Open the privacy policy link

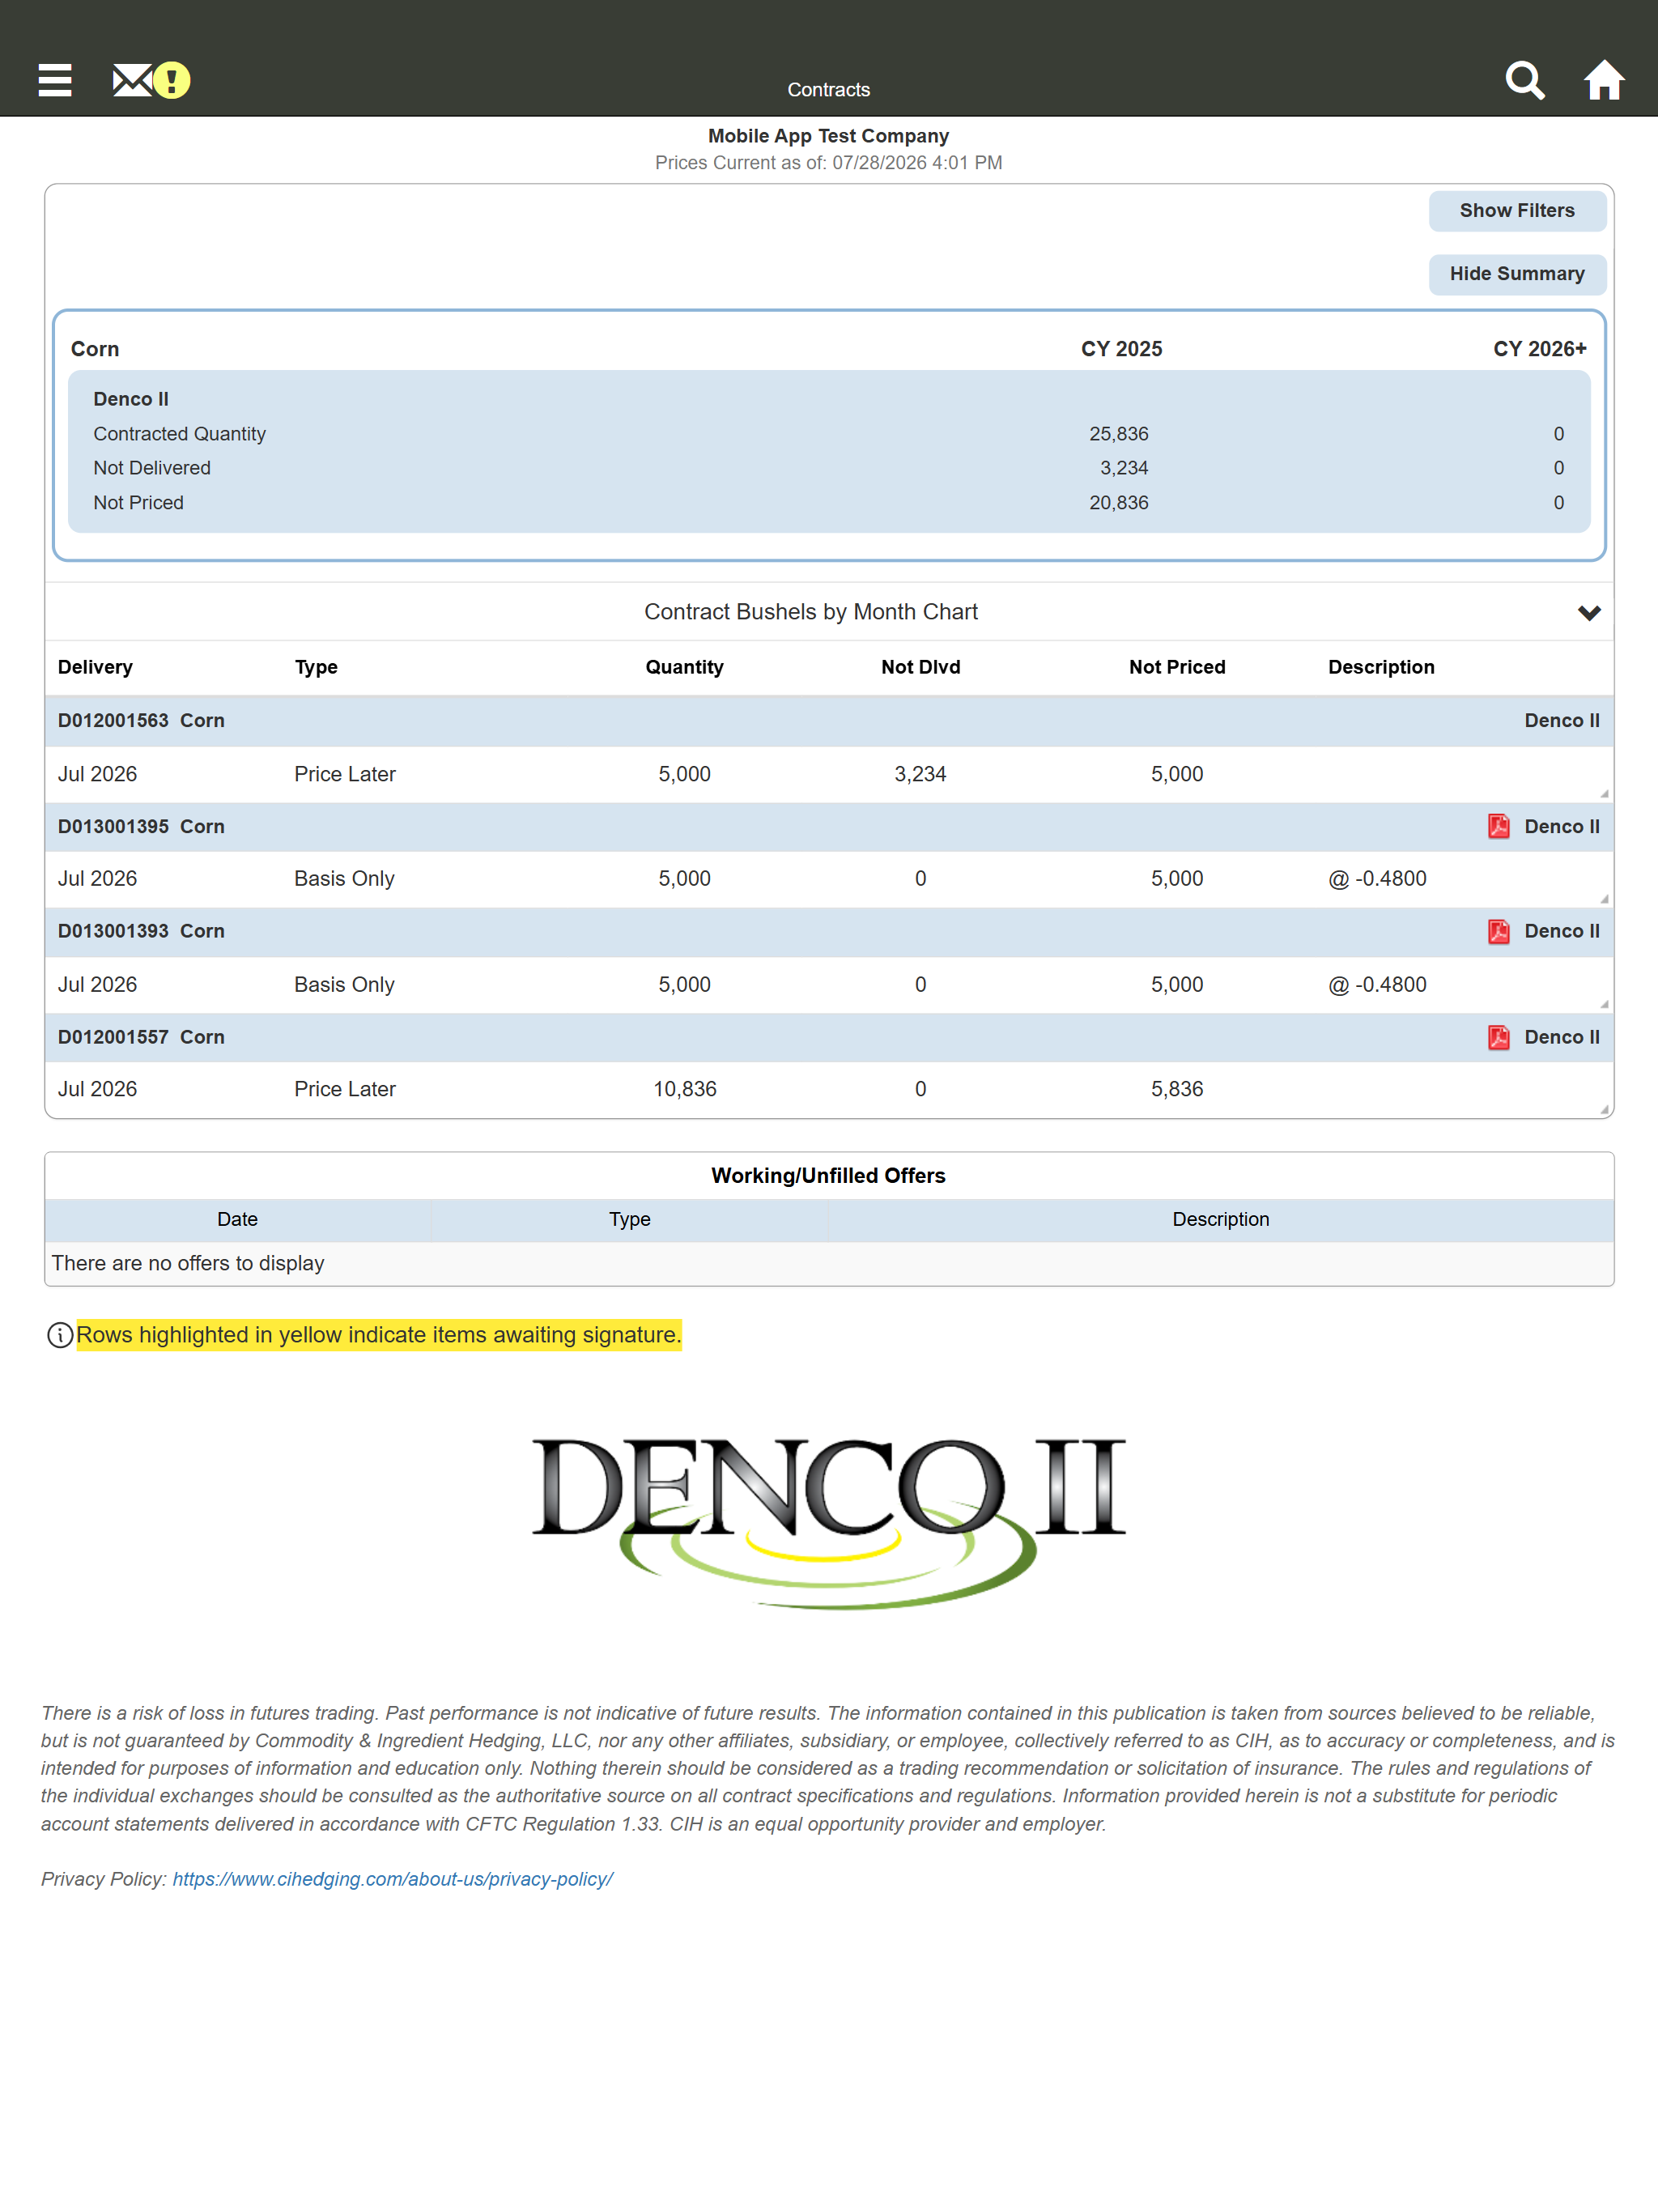(393, 1879)
